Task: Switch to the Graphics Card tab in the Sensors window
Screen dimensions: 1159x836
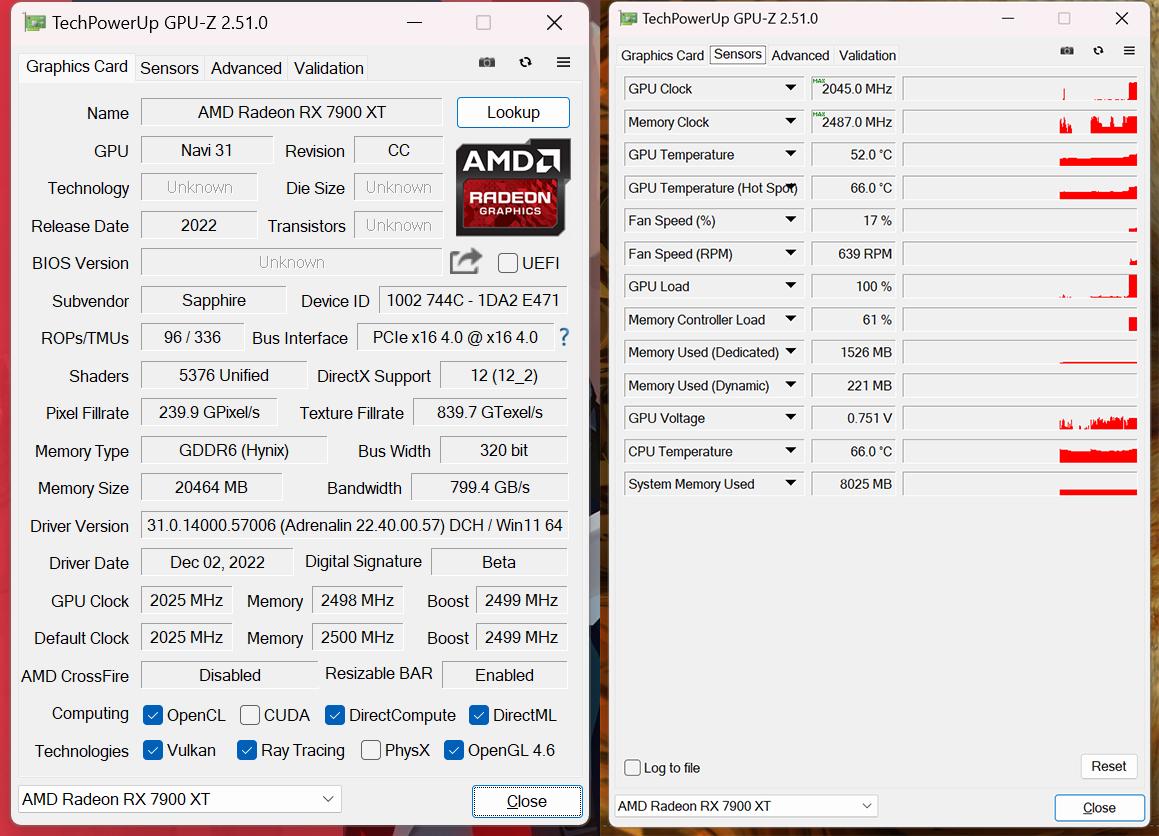Action: point(662,55)
